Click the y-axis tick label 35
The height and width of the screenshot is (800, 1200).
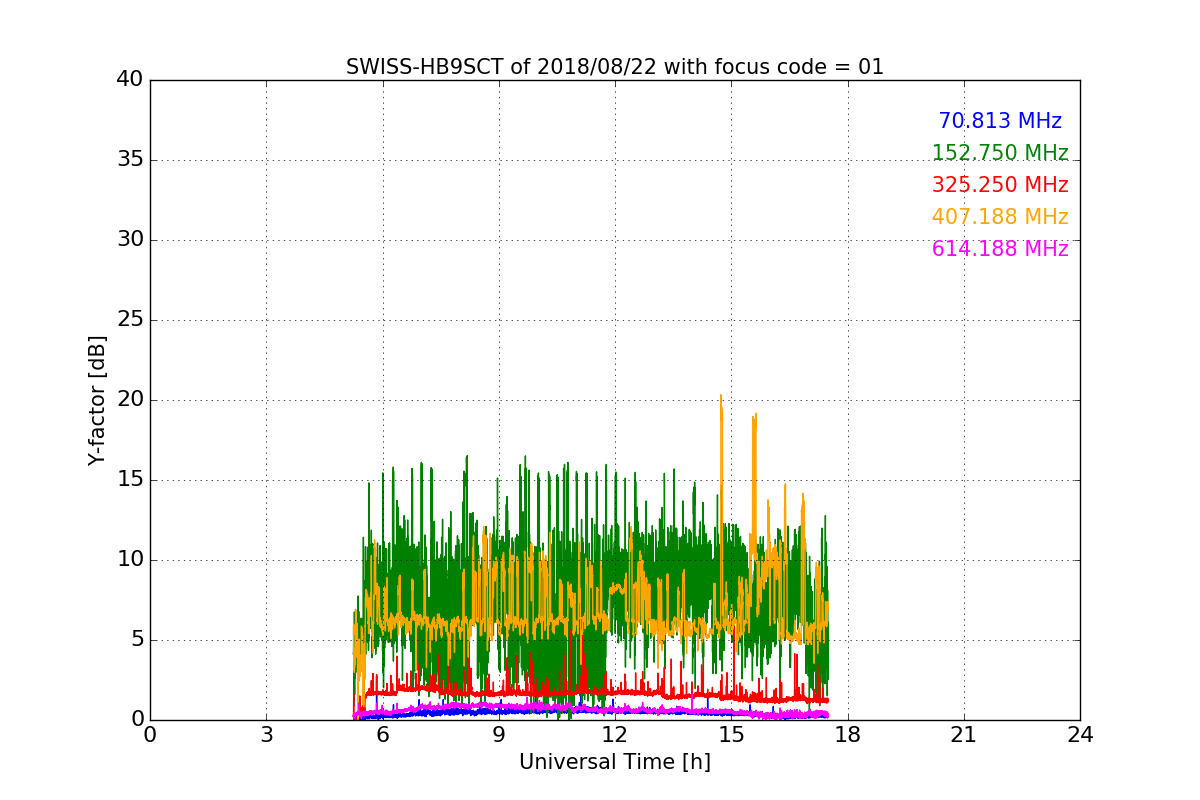point(130,160)
